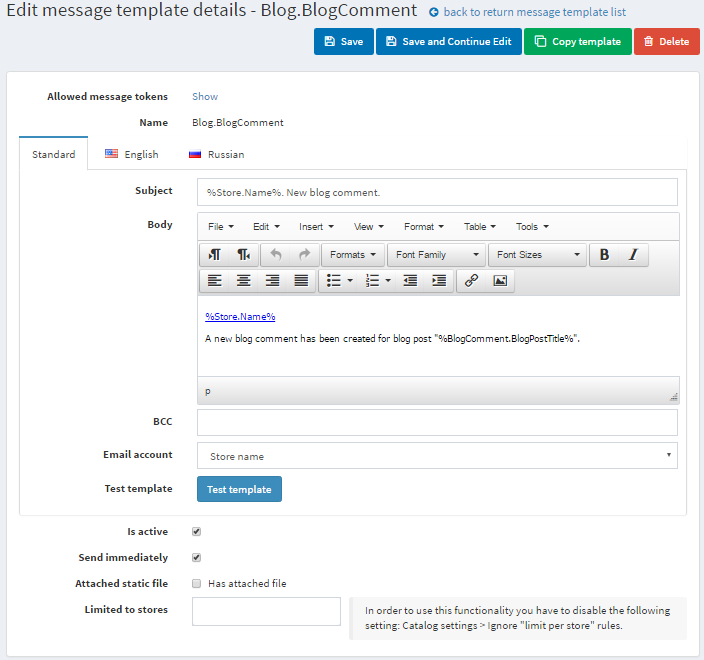Toggle bold formatting in the body editor
Viewport: 704px width, 660px height.
click(x=604, y=255)
